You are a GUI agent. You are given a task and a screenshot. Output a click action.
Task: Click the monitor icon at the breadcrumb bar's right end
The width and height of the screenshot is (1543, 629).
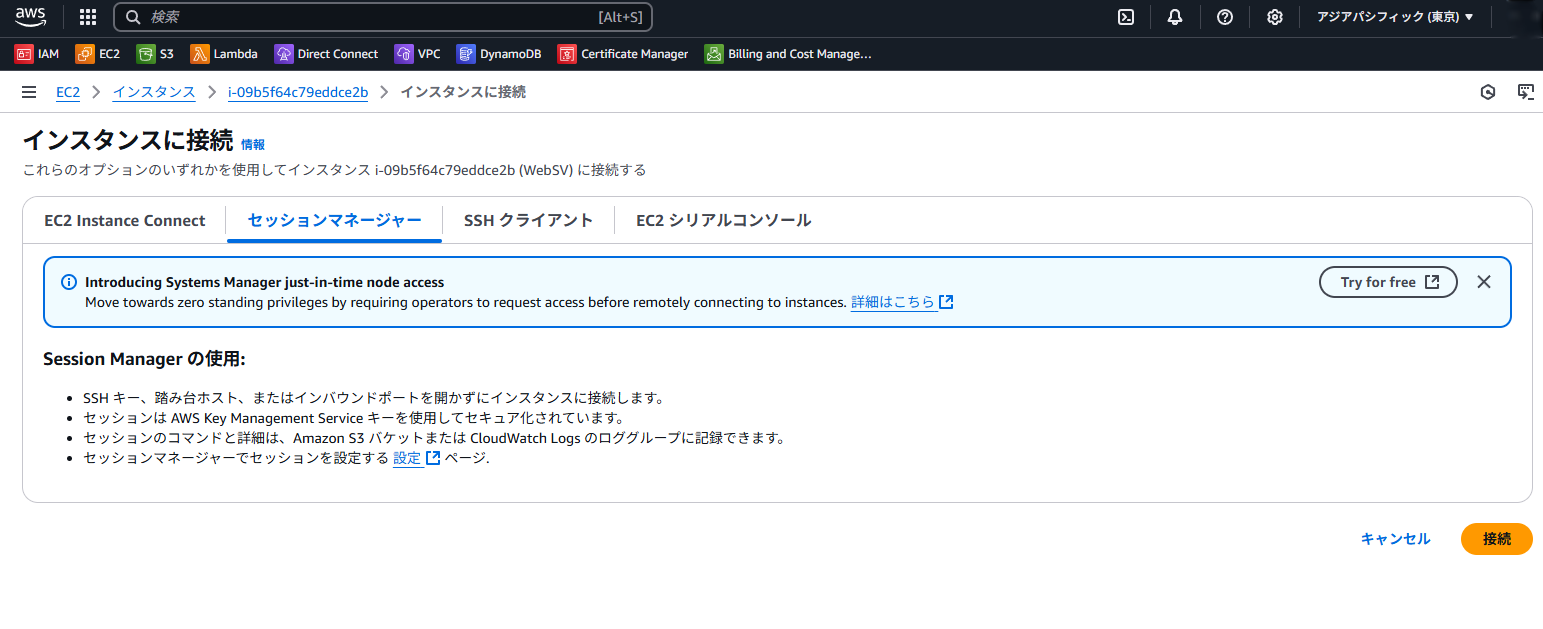click(x=1526, y=92)
